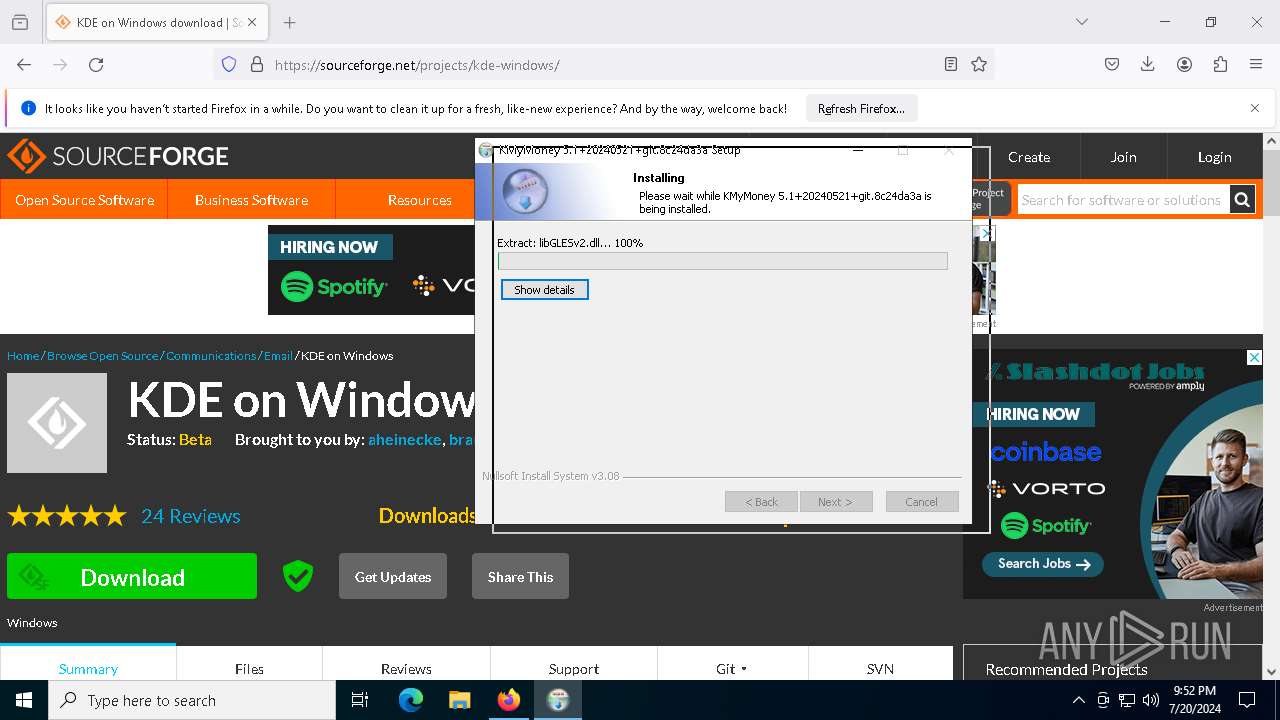The height and width of the screenshot is (720, 1280).
Task: Click the search magnifier button
Action: (1242, 200)
